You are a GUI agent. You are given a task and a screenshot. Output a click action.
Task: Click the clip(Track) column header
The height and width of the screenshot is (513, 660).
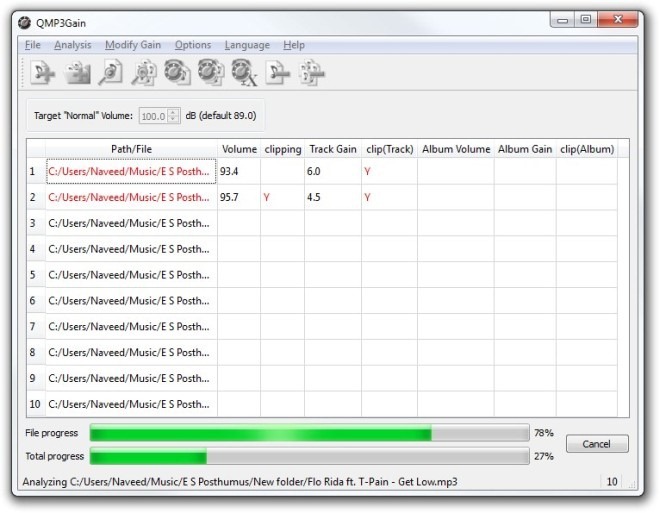389,149
